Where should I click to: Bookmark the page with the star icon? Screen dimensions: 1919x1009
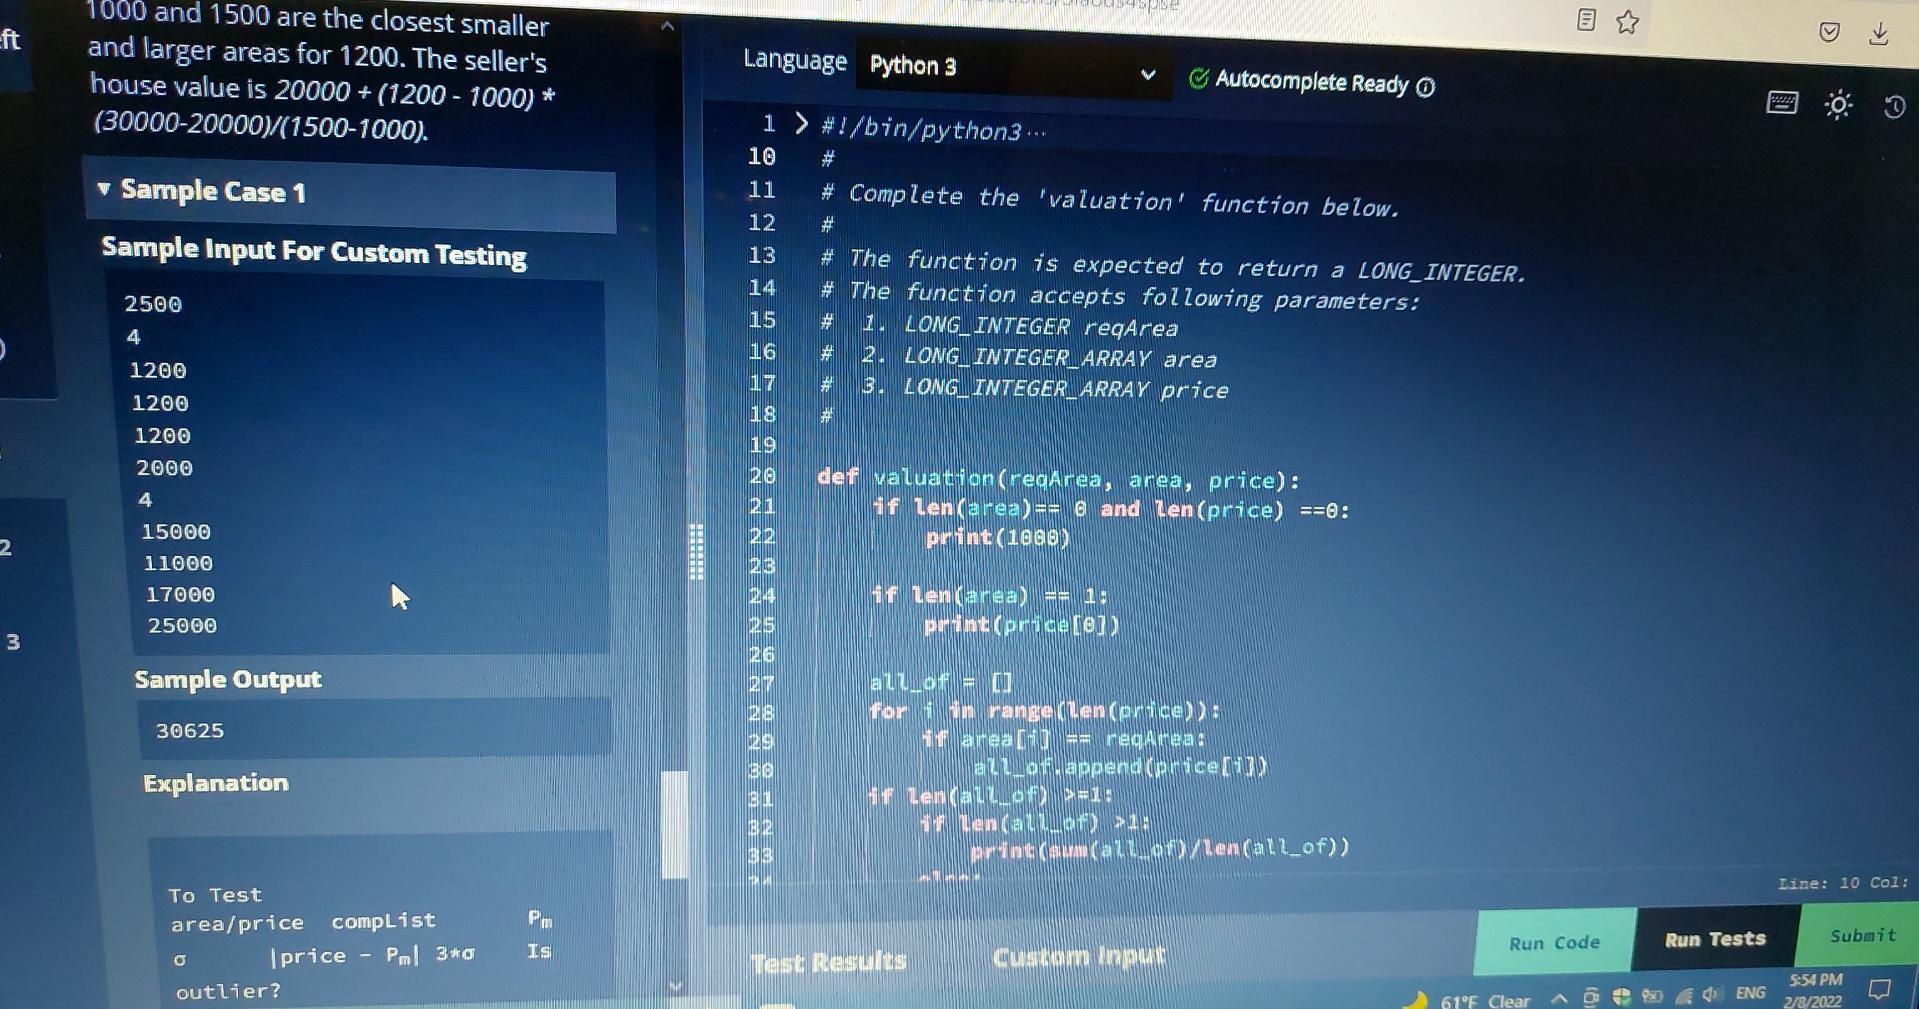tap(1629, 23)
